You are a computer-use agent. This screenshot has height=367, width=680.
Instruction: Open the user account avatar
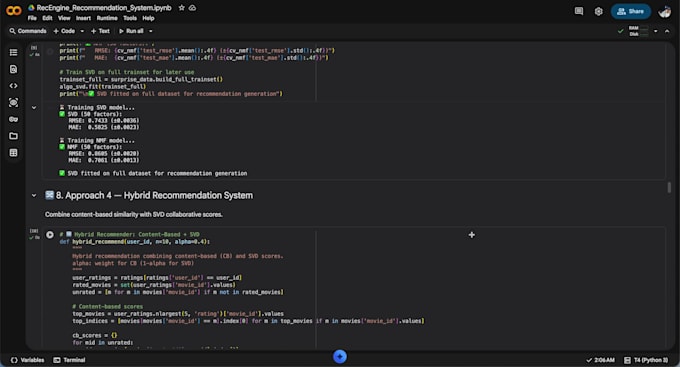664,11
